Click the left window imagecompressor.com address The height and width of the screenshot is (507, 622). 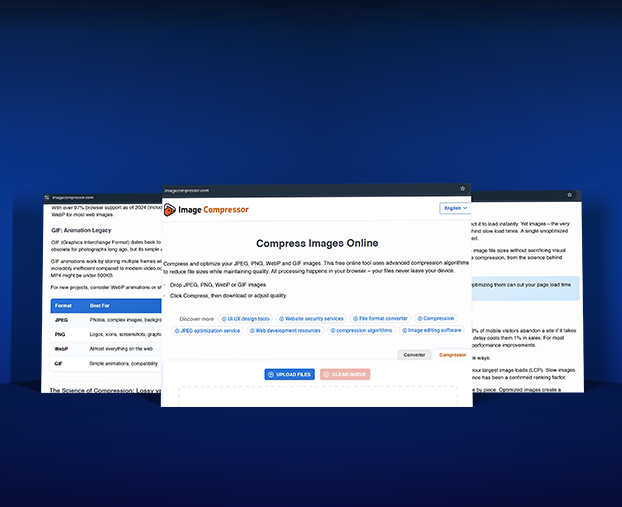[73, 198]
